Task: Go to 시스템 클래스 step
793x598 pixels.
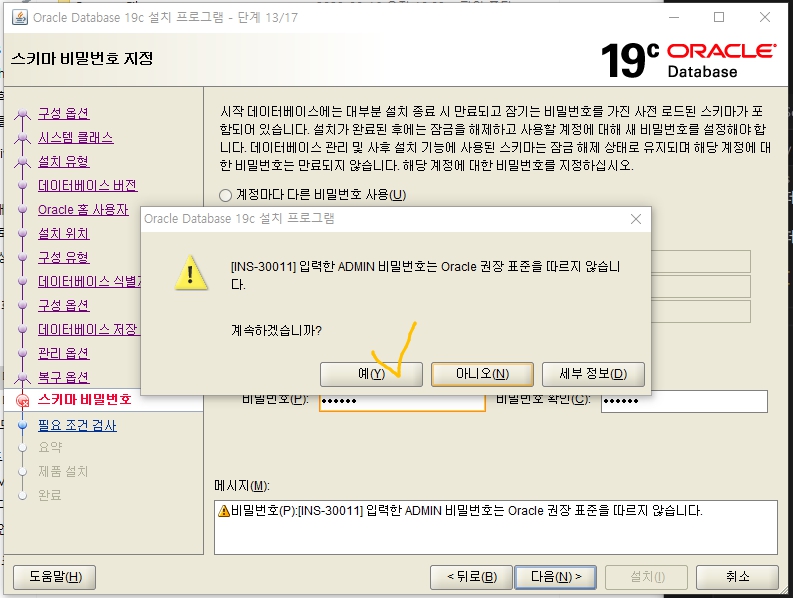Action: 76,137
